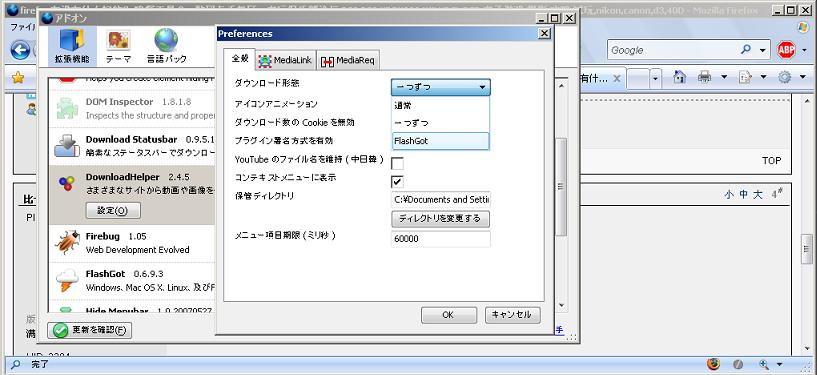Click the Firebug beetle icon
Image resolution: width=817 pixels, height=375 pixels.
click(x=67, y=242)
